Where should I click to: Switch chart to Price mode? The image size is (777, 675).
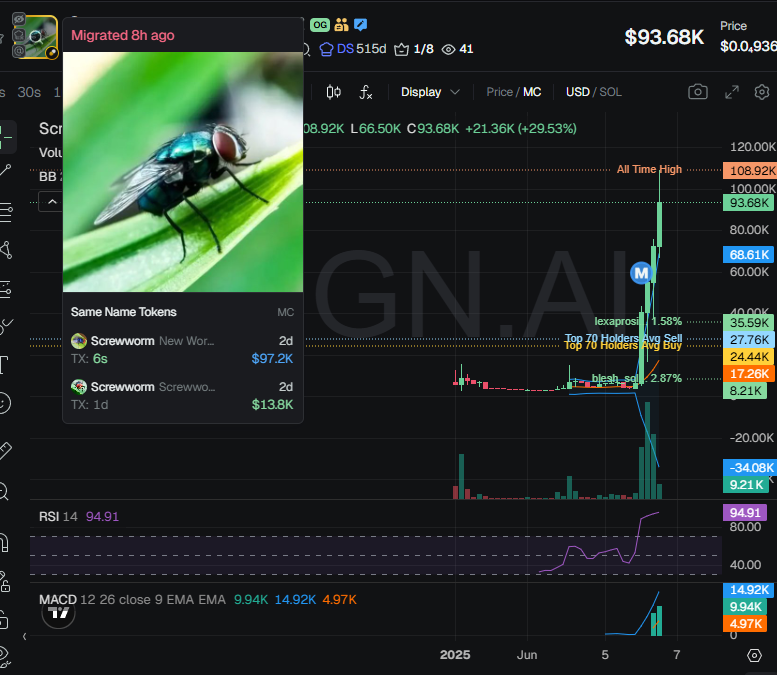[x=499, y=92]
